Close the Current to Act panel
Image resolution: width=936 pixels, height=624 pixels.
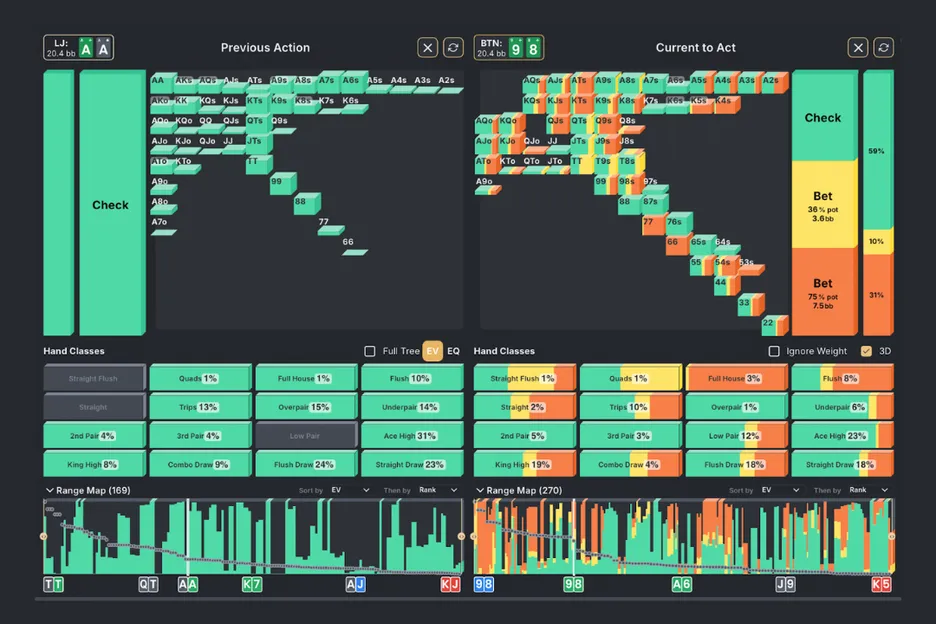pyautogui.click(x=858, y=47)
